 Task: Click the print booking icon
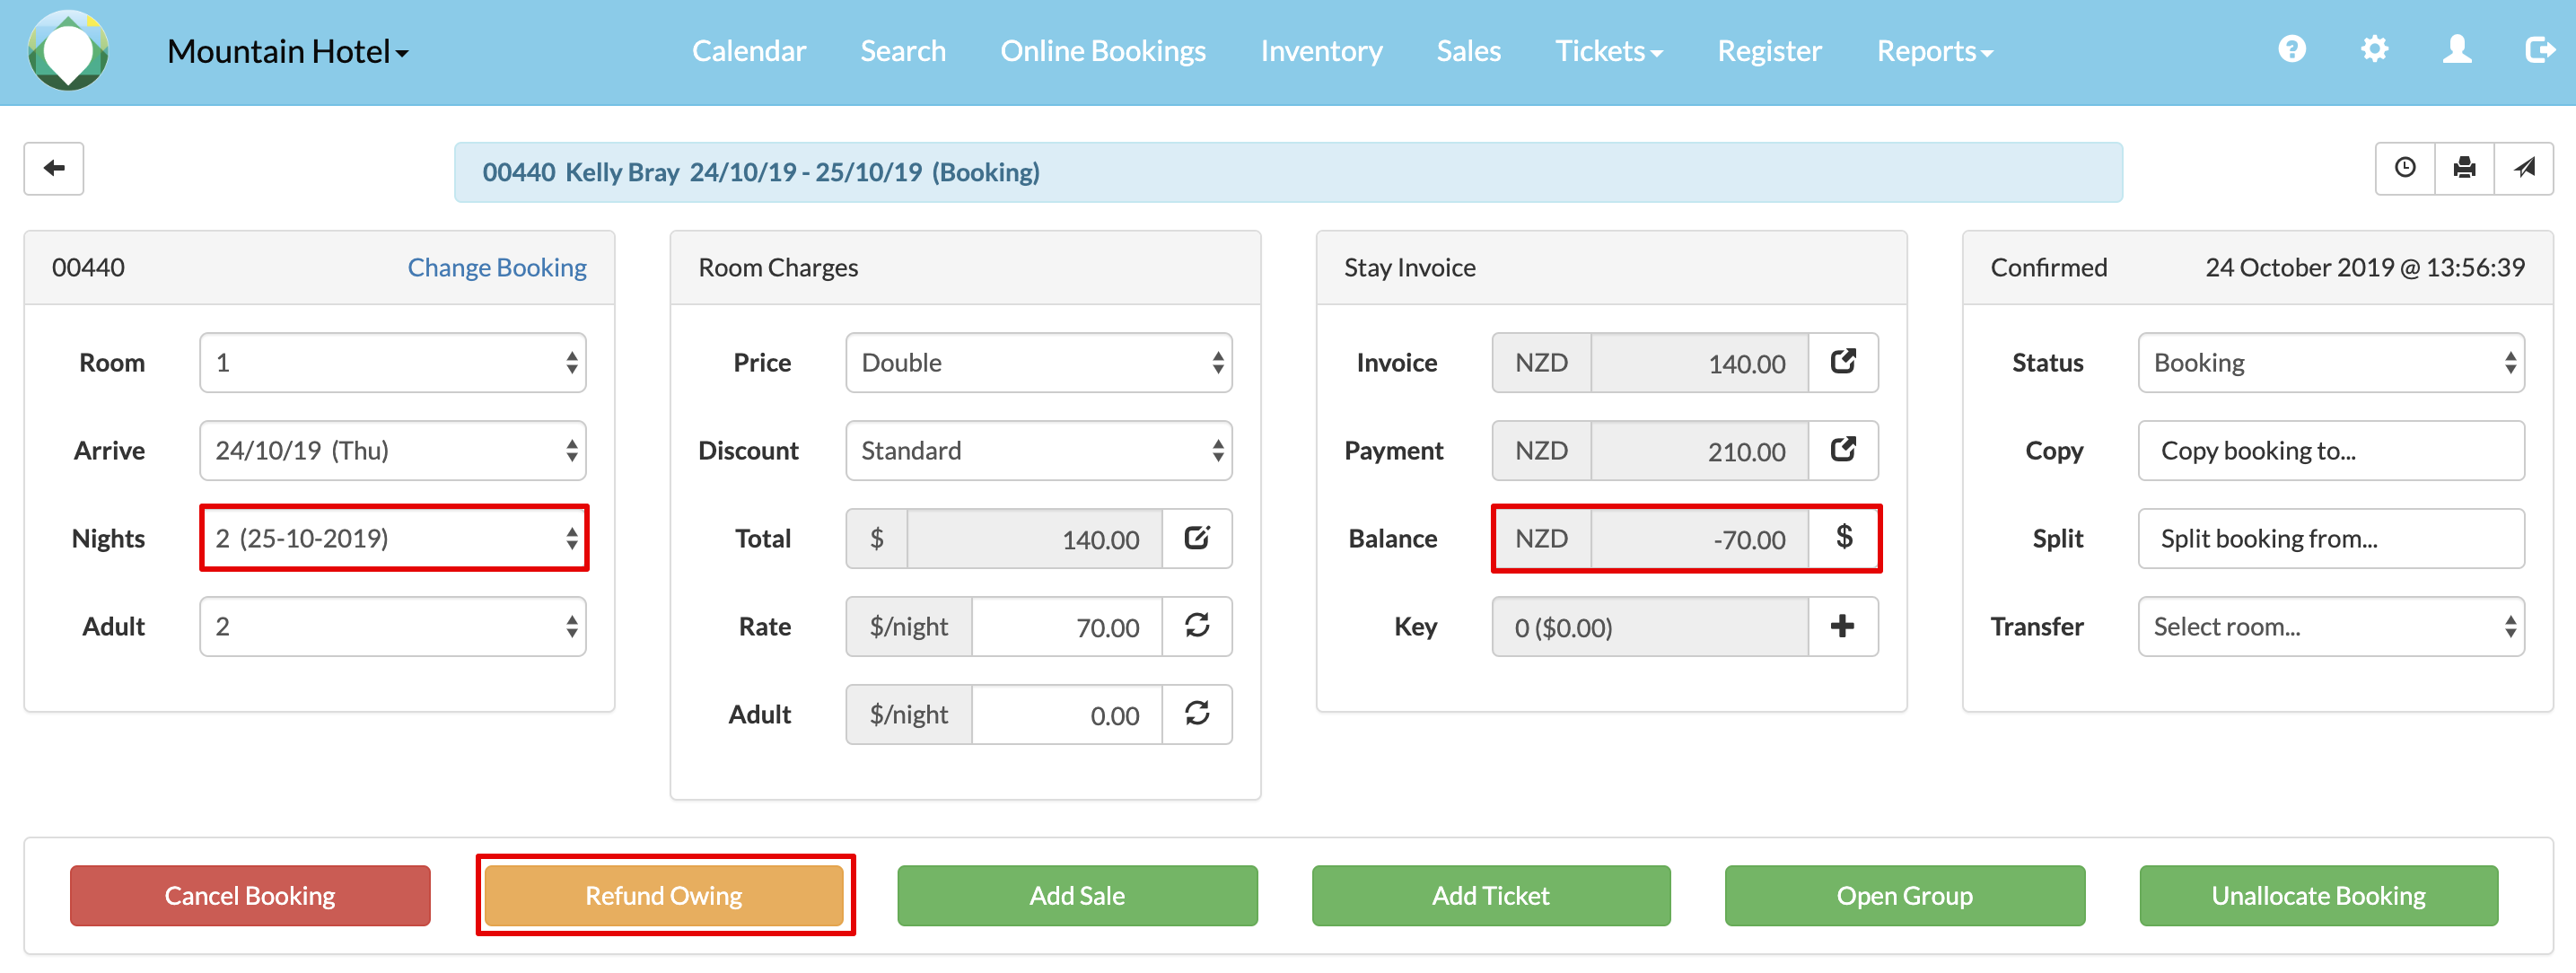(2464, 168)
